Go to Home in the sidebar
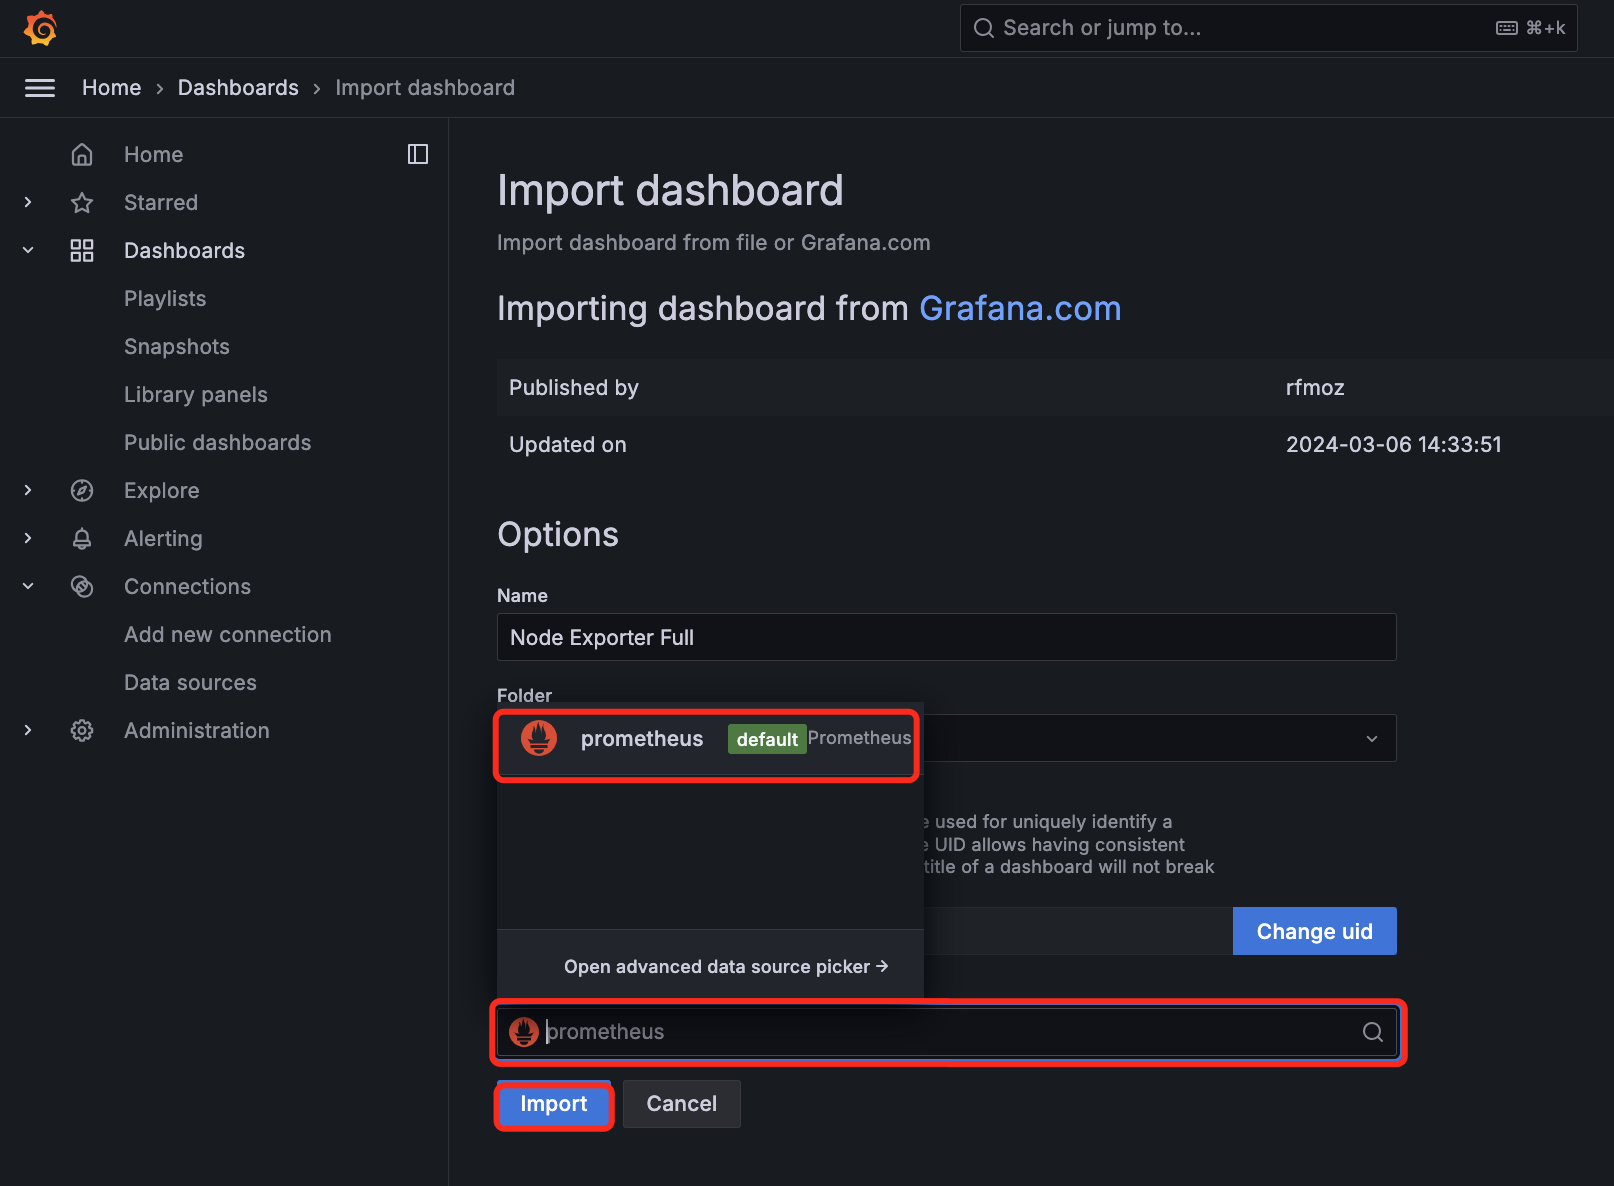The image size is (1614, 1186). [x=154, y=154]
